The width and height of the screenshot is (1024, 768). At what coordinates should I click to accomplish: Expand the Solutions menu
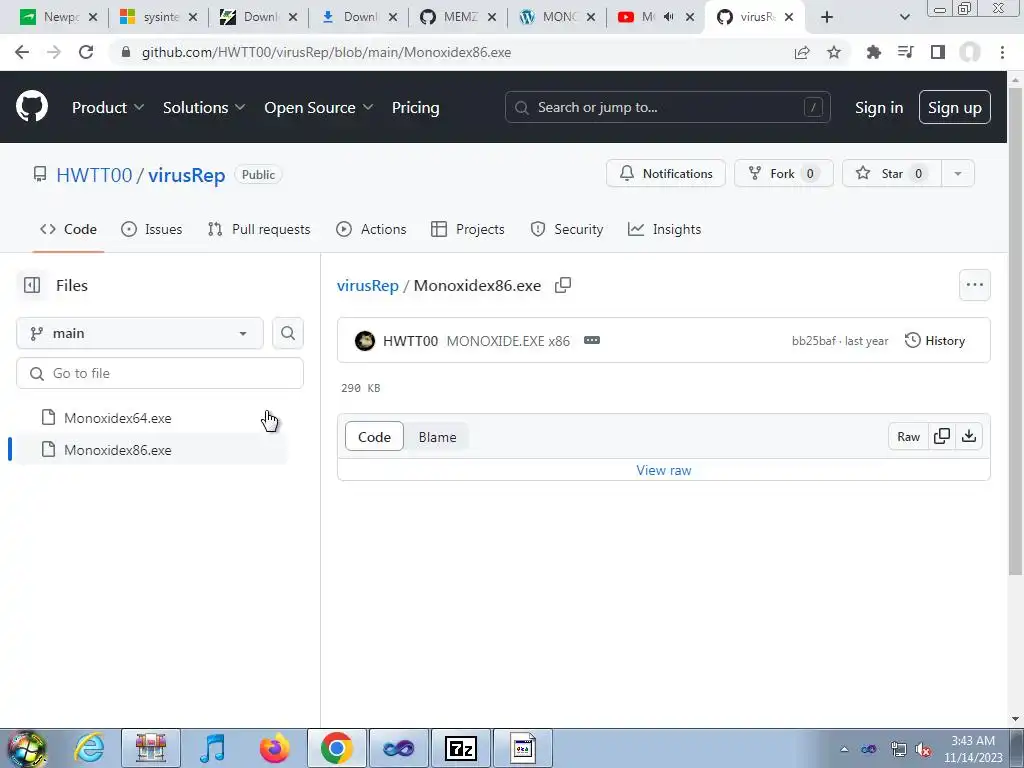pyautogui.click(x=204, y=107)
